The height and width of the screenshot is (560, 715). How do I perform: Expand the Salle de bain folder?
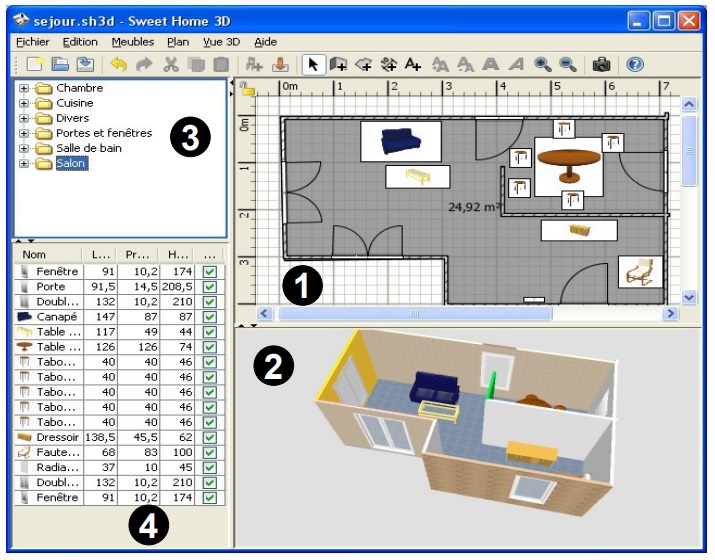click(24, 148)
